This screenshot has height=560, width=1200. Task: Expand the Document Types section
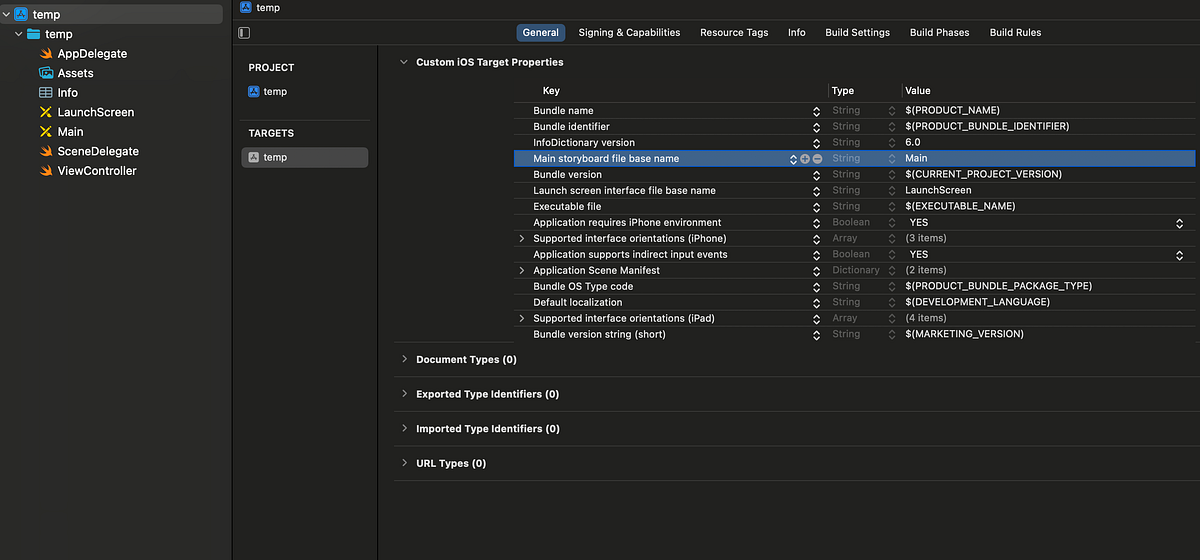tap(404, 359)
